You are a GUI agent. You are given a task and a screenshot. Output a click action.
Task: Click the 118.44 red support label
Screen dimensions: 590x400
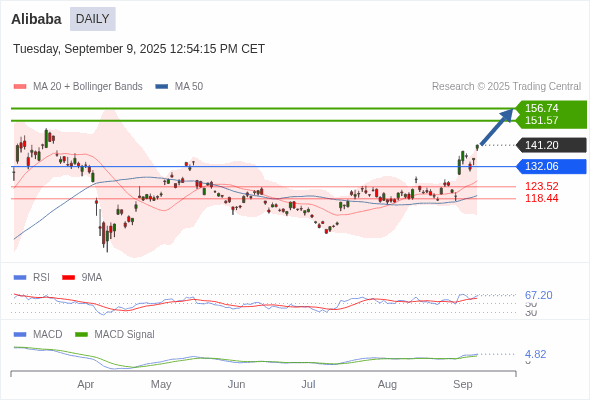[x=541, y=198]
